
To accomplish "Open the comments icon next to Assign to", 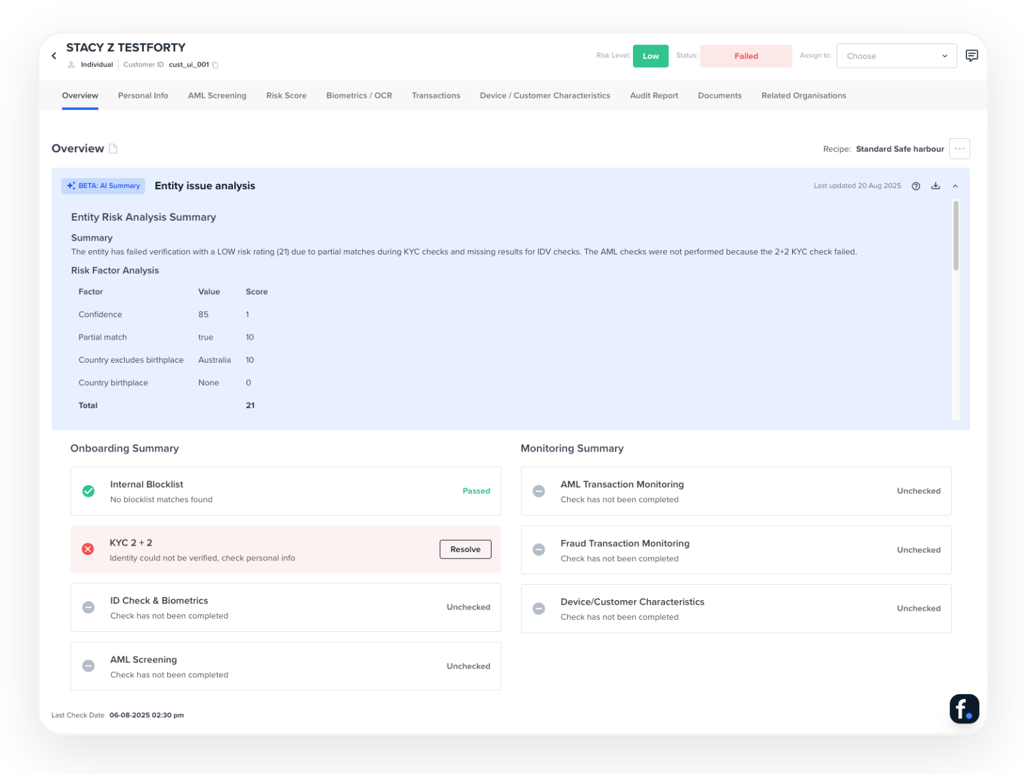I will [971, 56].
